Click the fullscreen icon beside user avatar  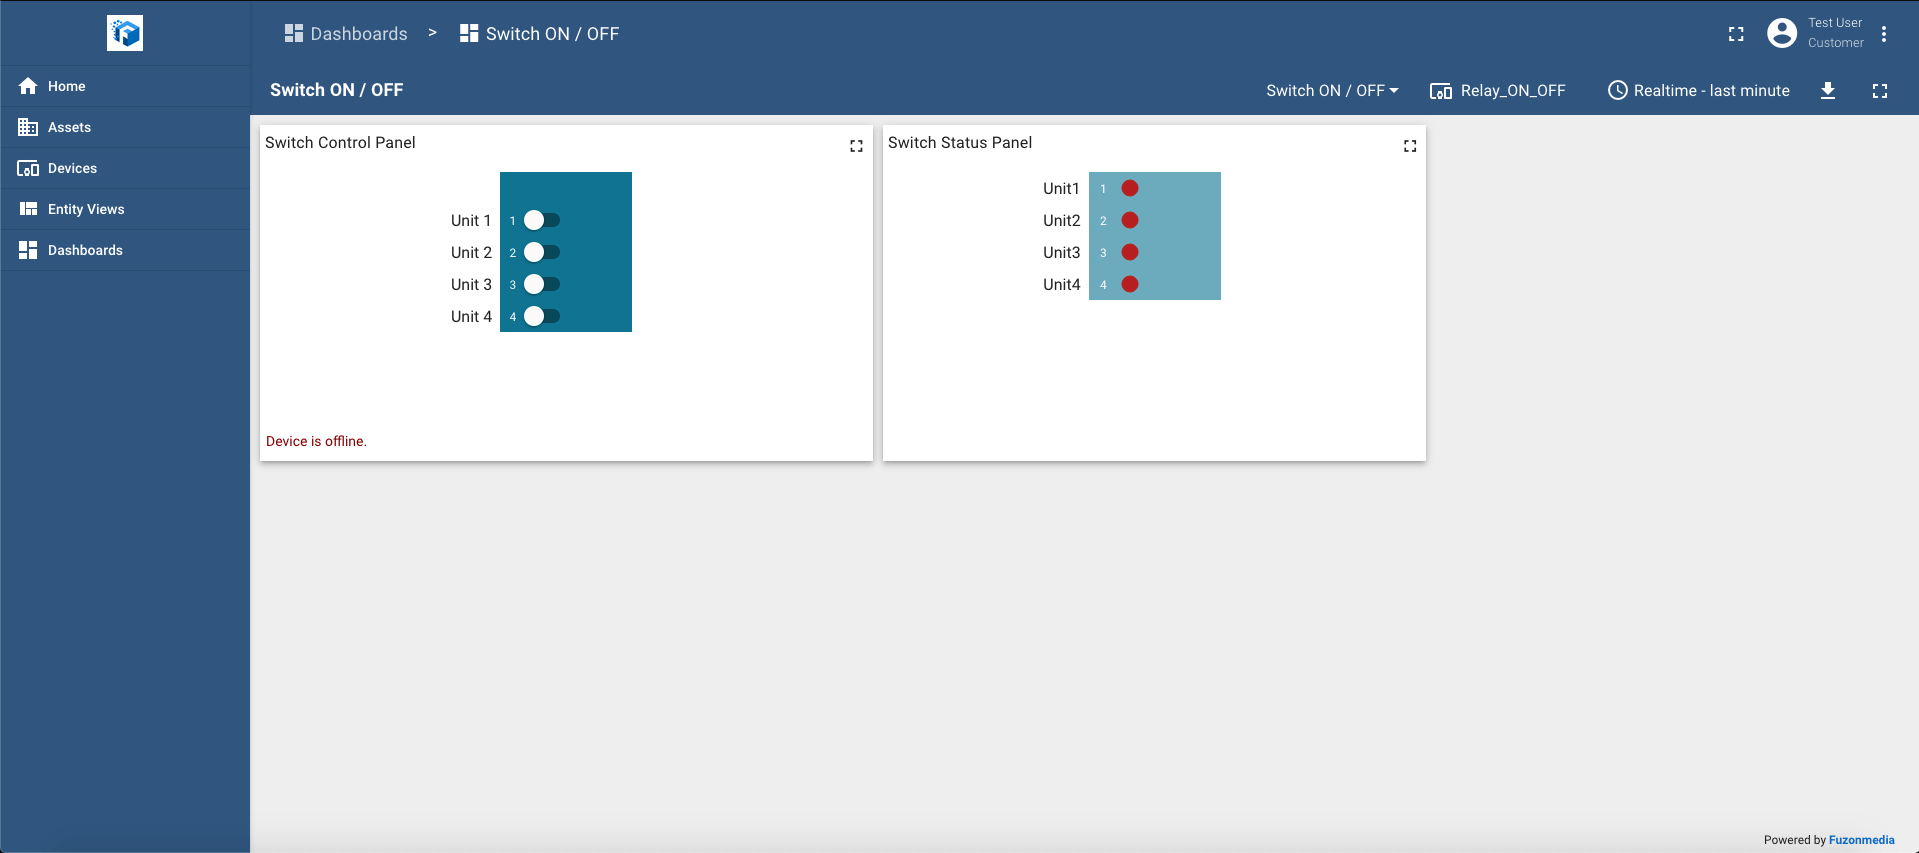point(1736,34)
